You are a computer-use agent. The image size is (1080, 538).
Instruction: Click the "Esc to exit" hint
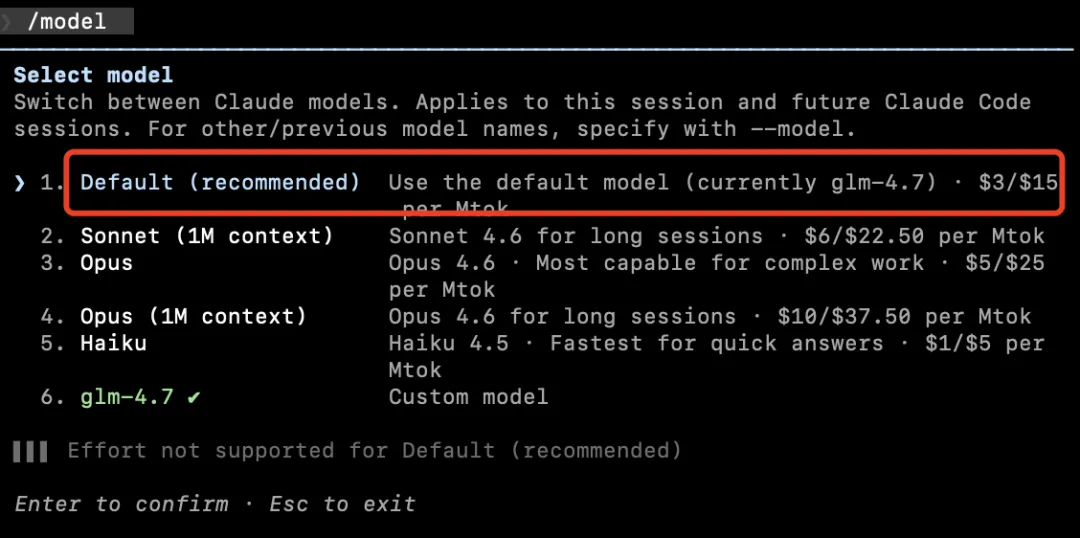point(342,504)
